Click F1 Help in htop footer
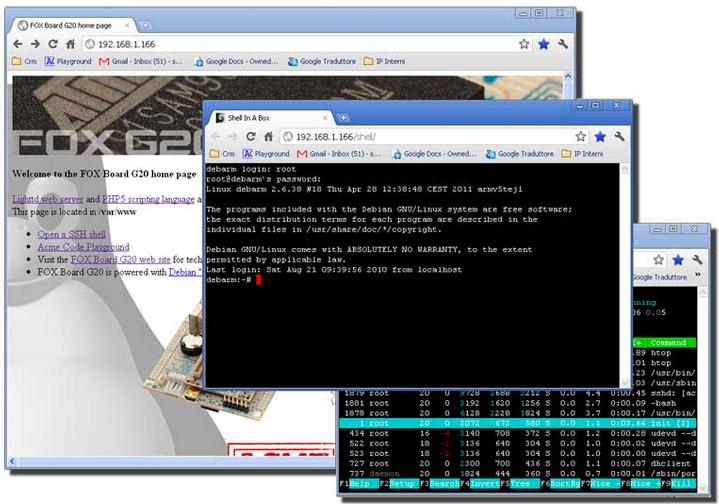The image size is (719, 504). (x=360, y=483)
